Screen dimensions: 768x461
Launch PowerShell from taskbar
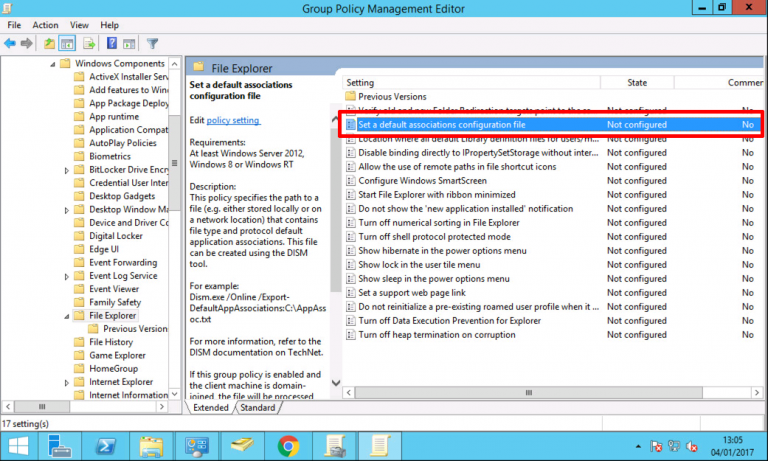click(105, 446)
